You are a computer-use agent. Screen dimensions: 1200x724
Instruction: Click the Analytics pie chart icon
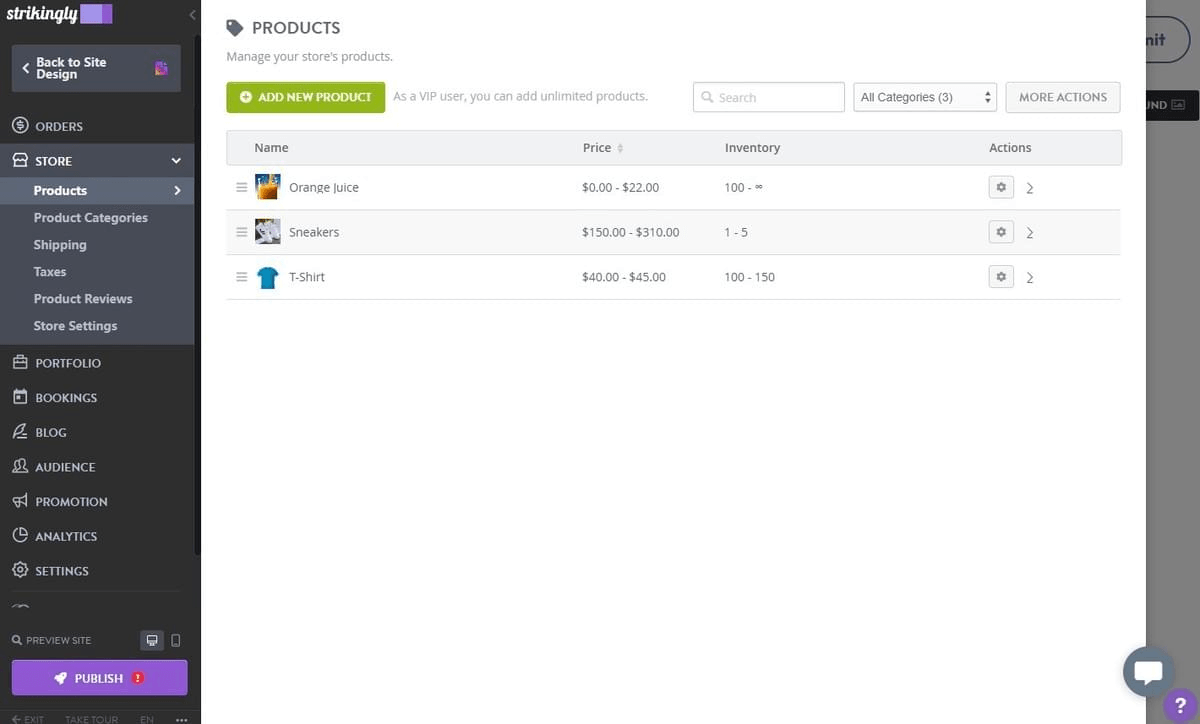point(19,536)
